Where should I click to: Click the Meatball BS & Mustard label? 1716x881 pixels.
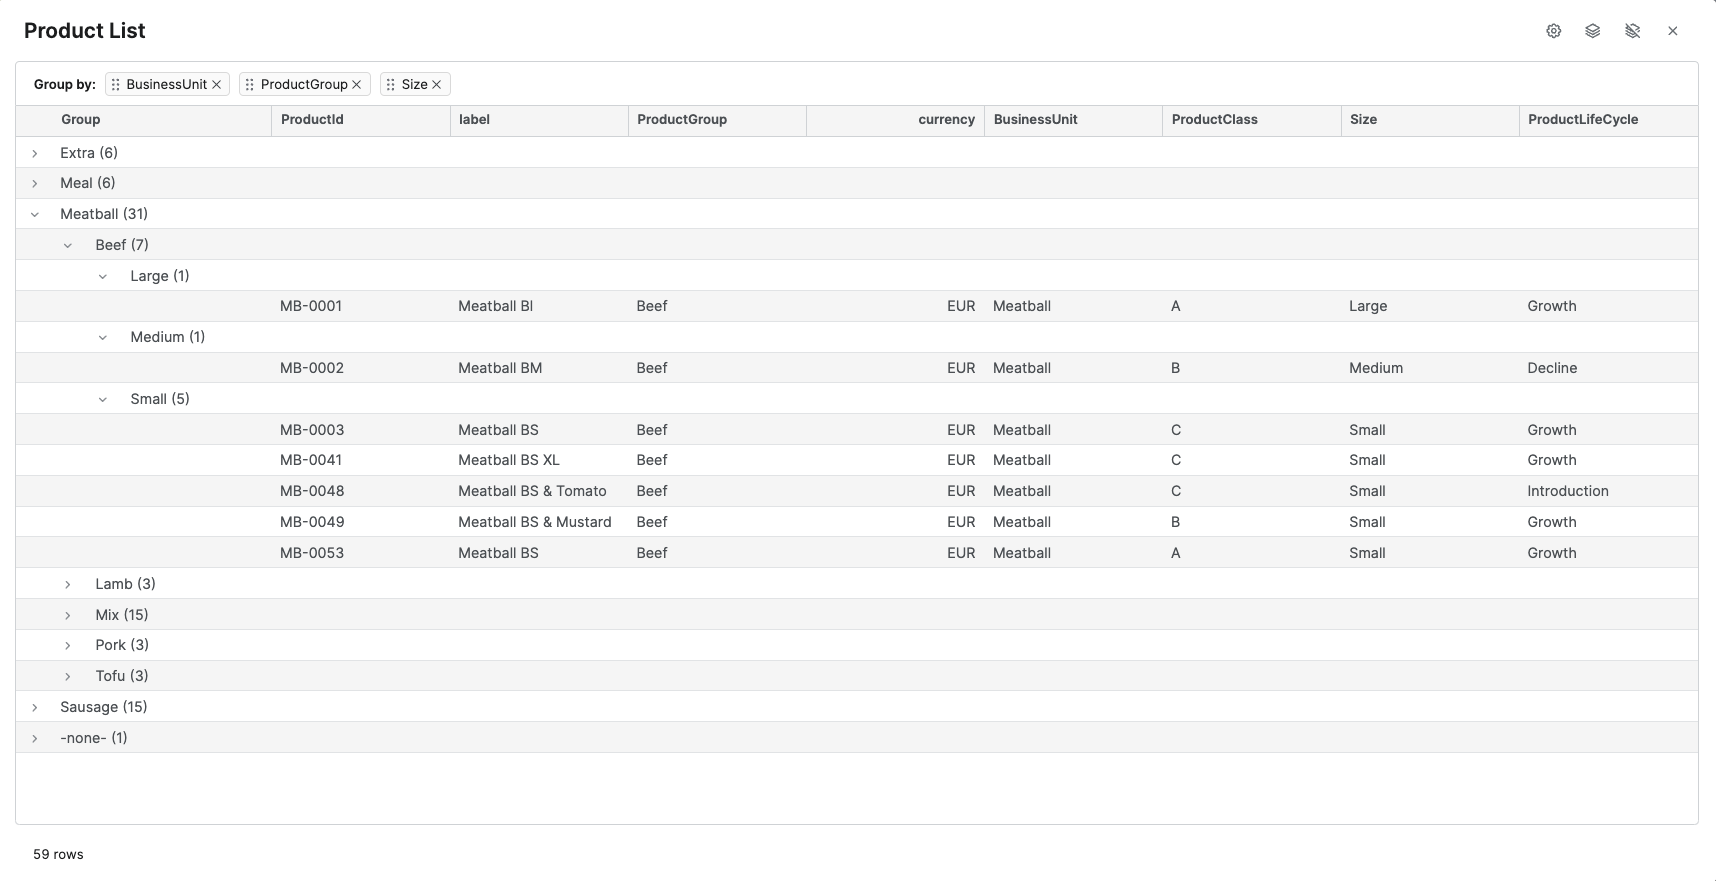(535, 522)
